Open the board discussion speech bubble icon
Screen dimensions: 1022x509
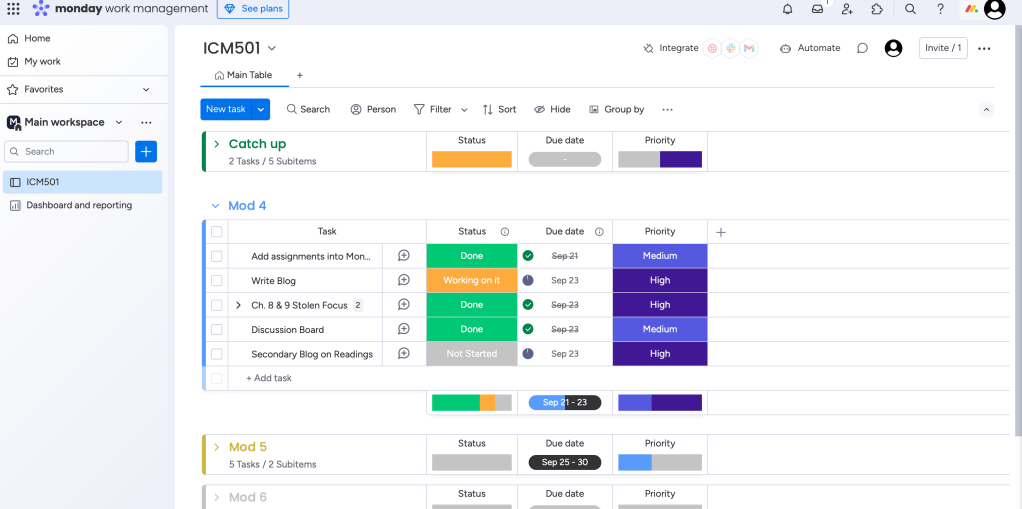pyautogui.click(x=862, y=48)
